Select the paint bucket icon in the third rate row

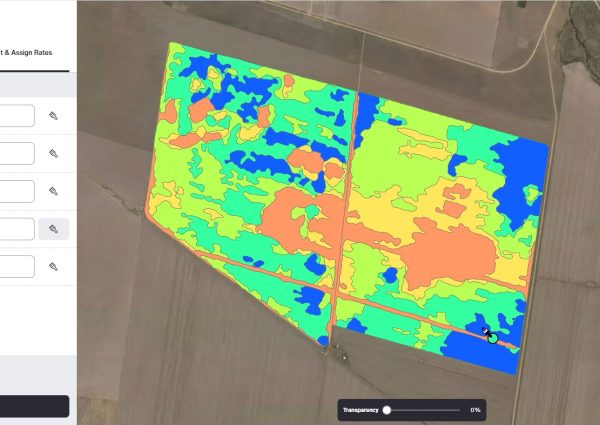coord(54,191)
